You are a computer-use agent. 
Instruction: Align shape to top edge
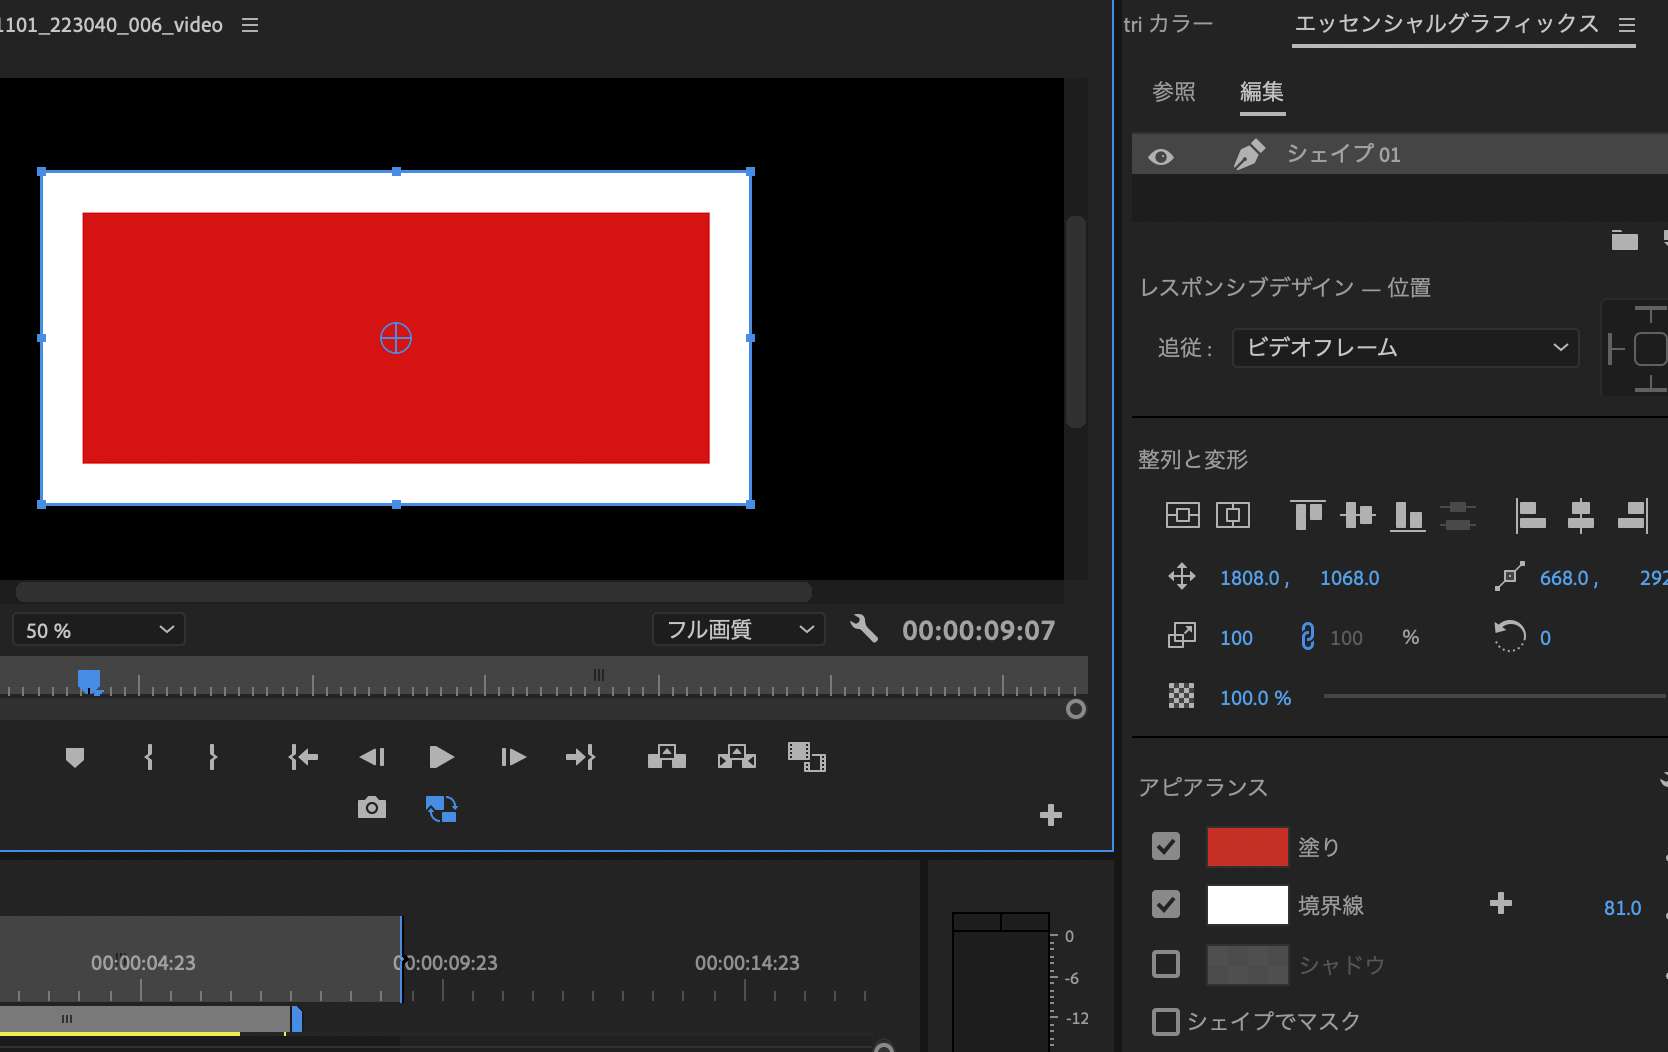[1308, 514]
